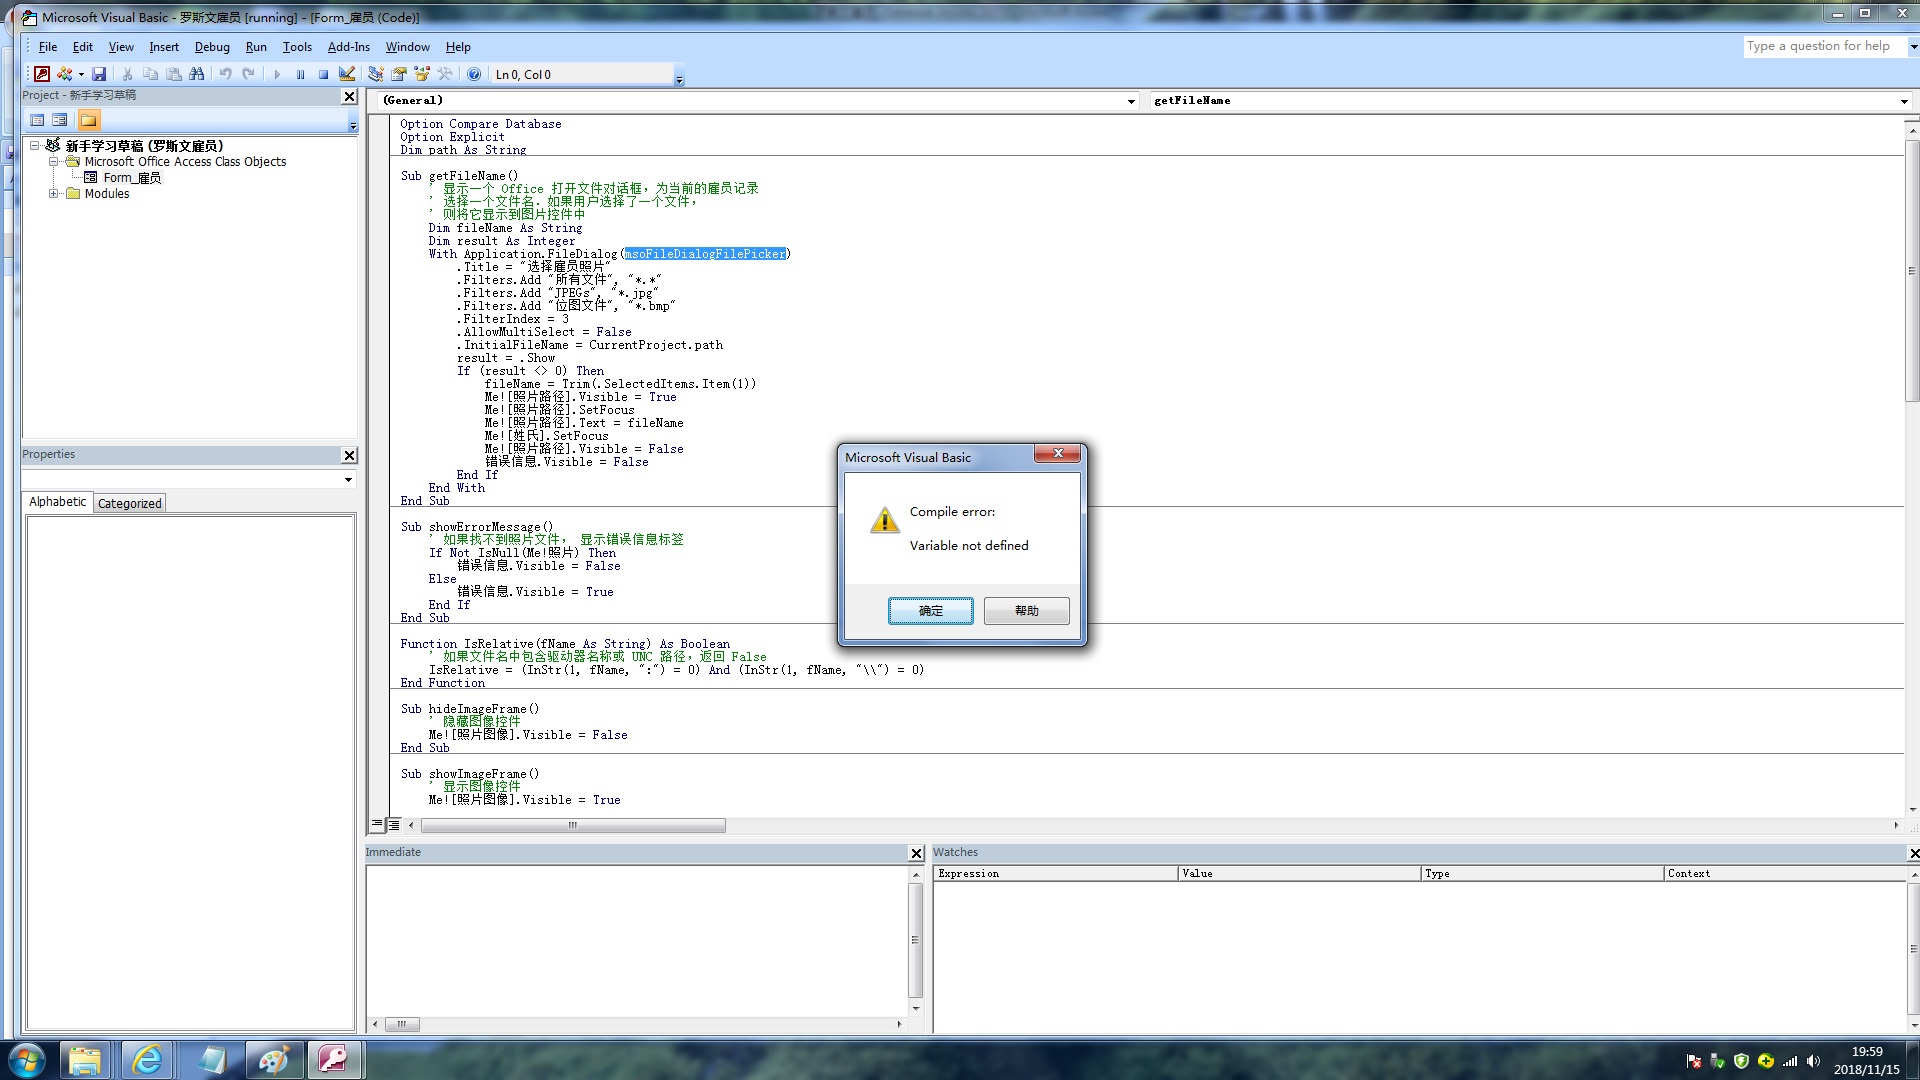Open the File menu
Screen dimensions: 1920x1080
point(48,47)
